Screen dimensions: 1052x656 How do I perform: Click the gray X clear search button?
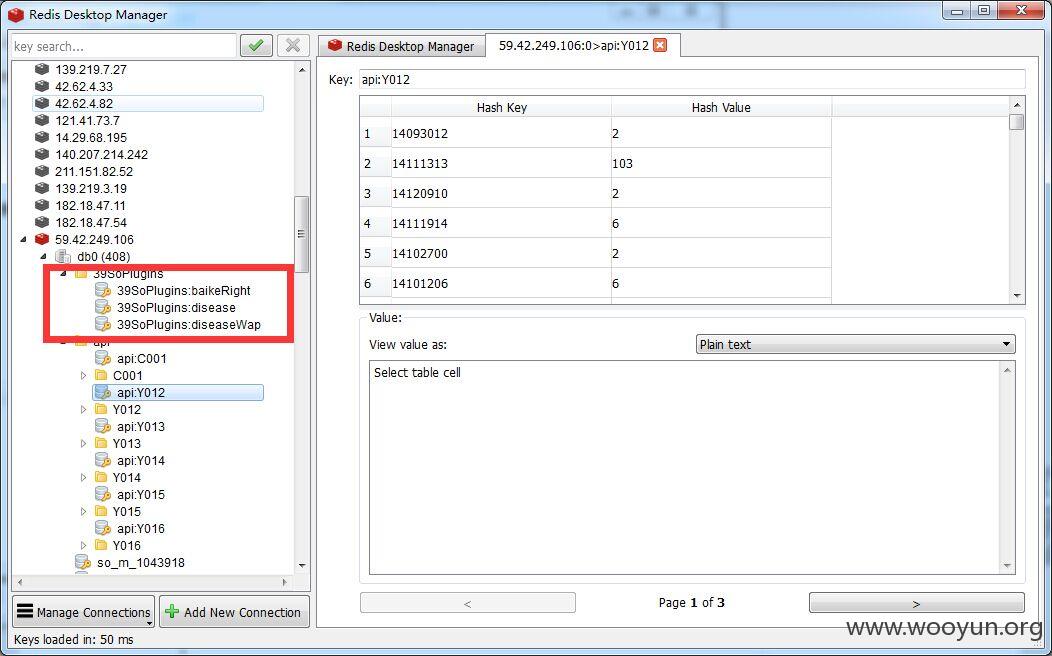point(293,46)
